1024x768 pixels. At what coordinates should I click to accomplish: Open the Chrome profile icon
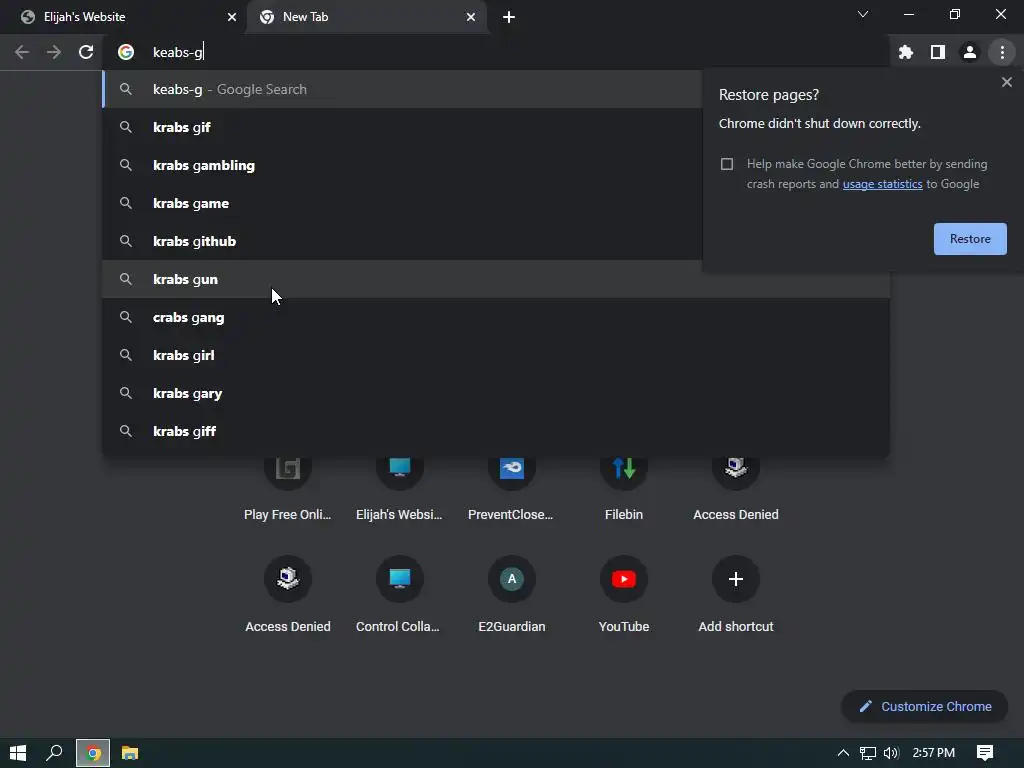tap(970, 52)
